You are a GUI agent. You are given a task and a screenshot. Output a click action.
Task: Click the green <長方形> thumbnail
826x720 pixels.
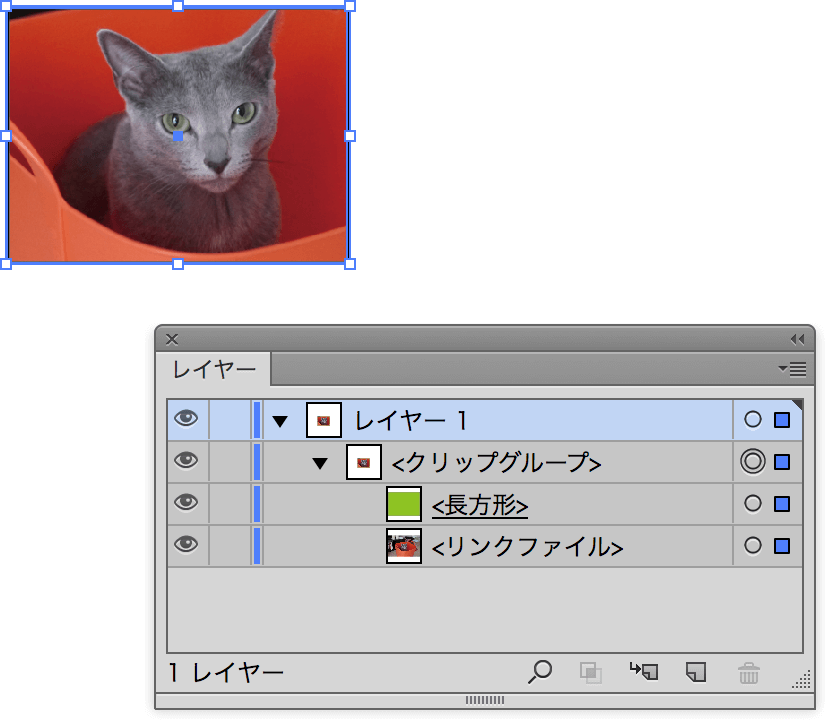click(x=404, y=504)
